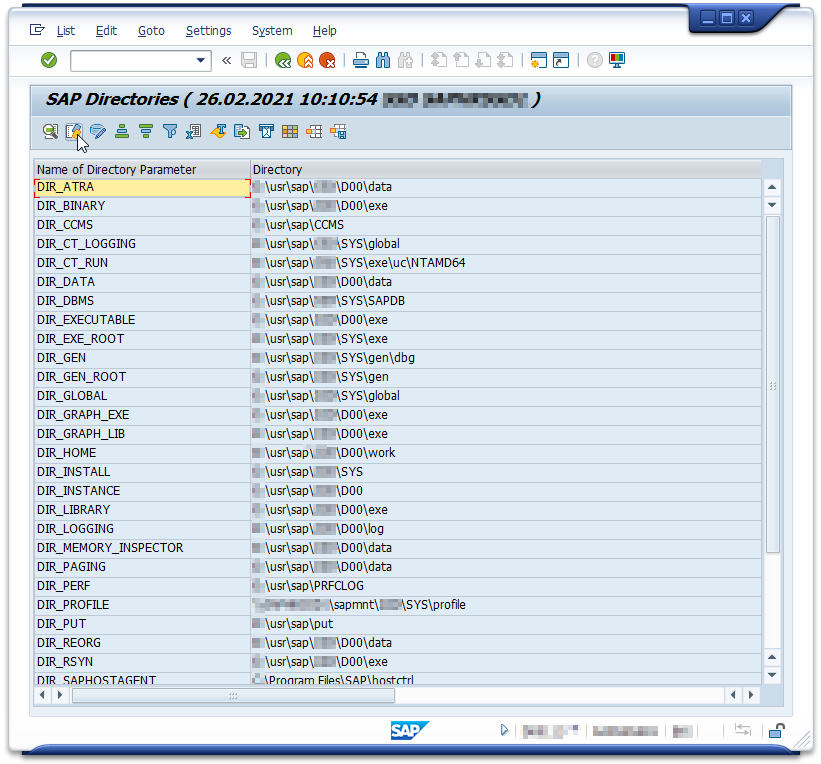Screen dimensions: 821x764
Task: Jump to Last Page icon
Action: pyautogui.click(x=505, y=60)
